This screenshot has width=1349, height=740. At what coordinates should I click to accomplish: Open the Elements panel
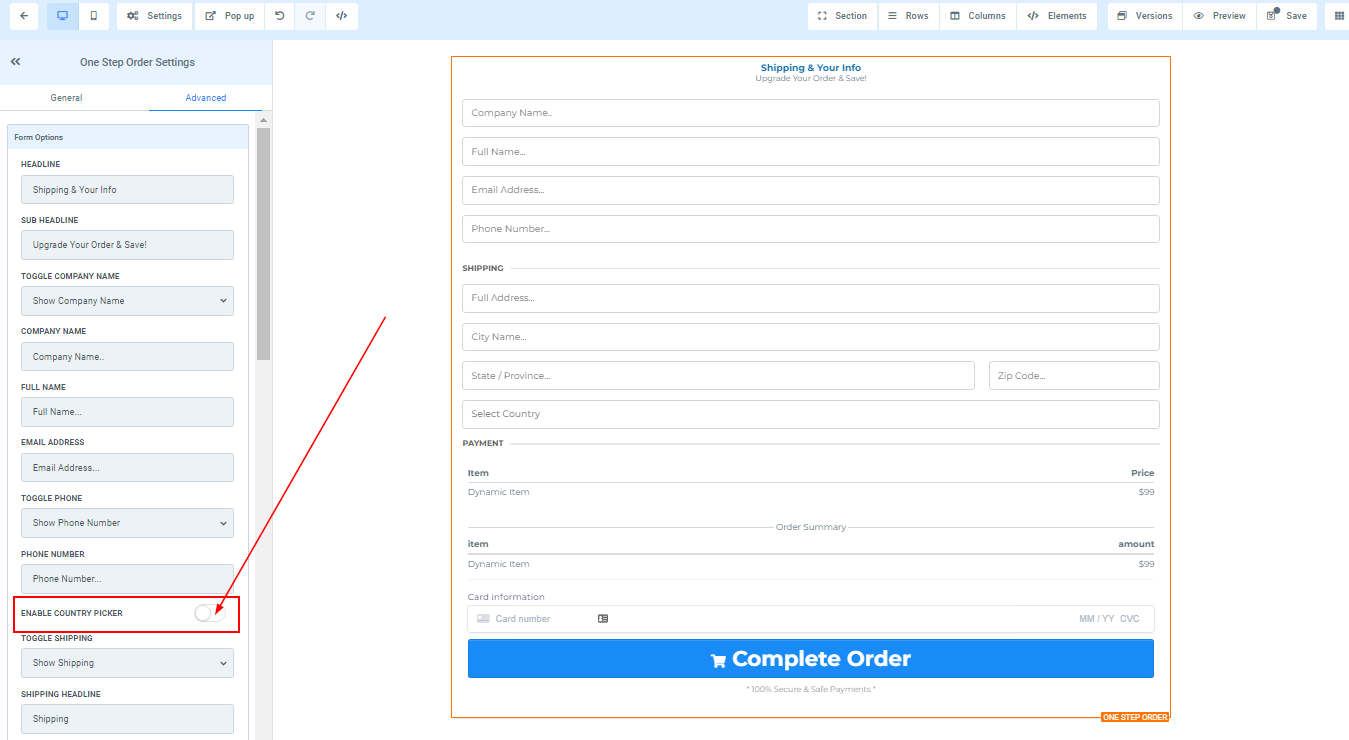1056,16
